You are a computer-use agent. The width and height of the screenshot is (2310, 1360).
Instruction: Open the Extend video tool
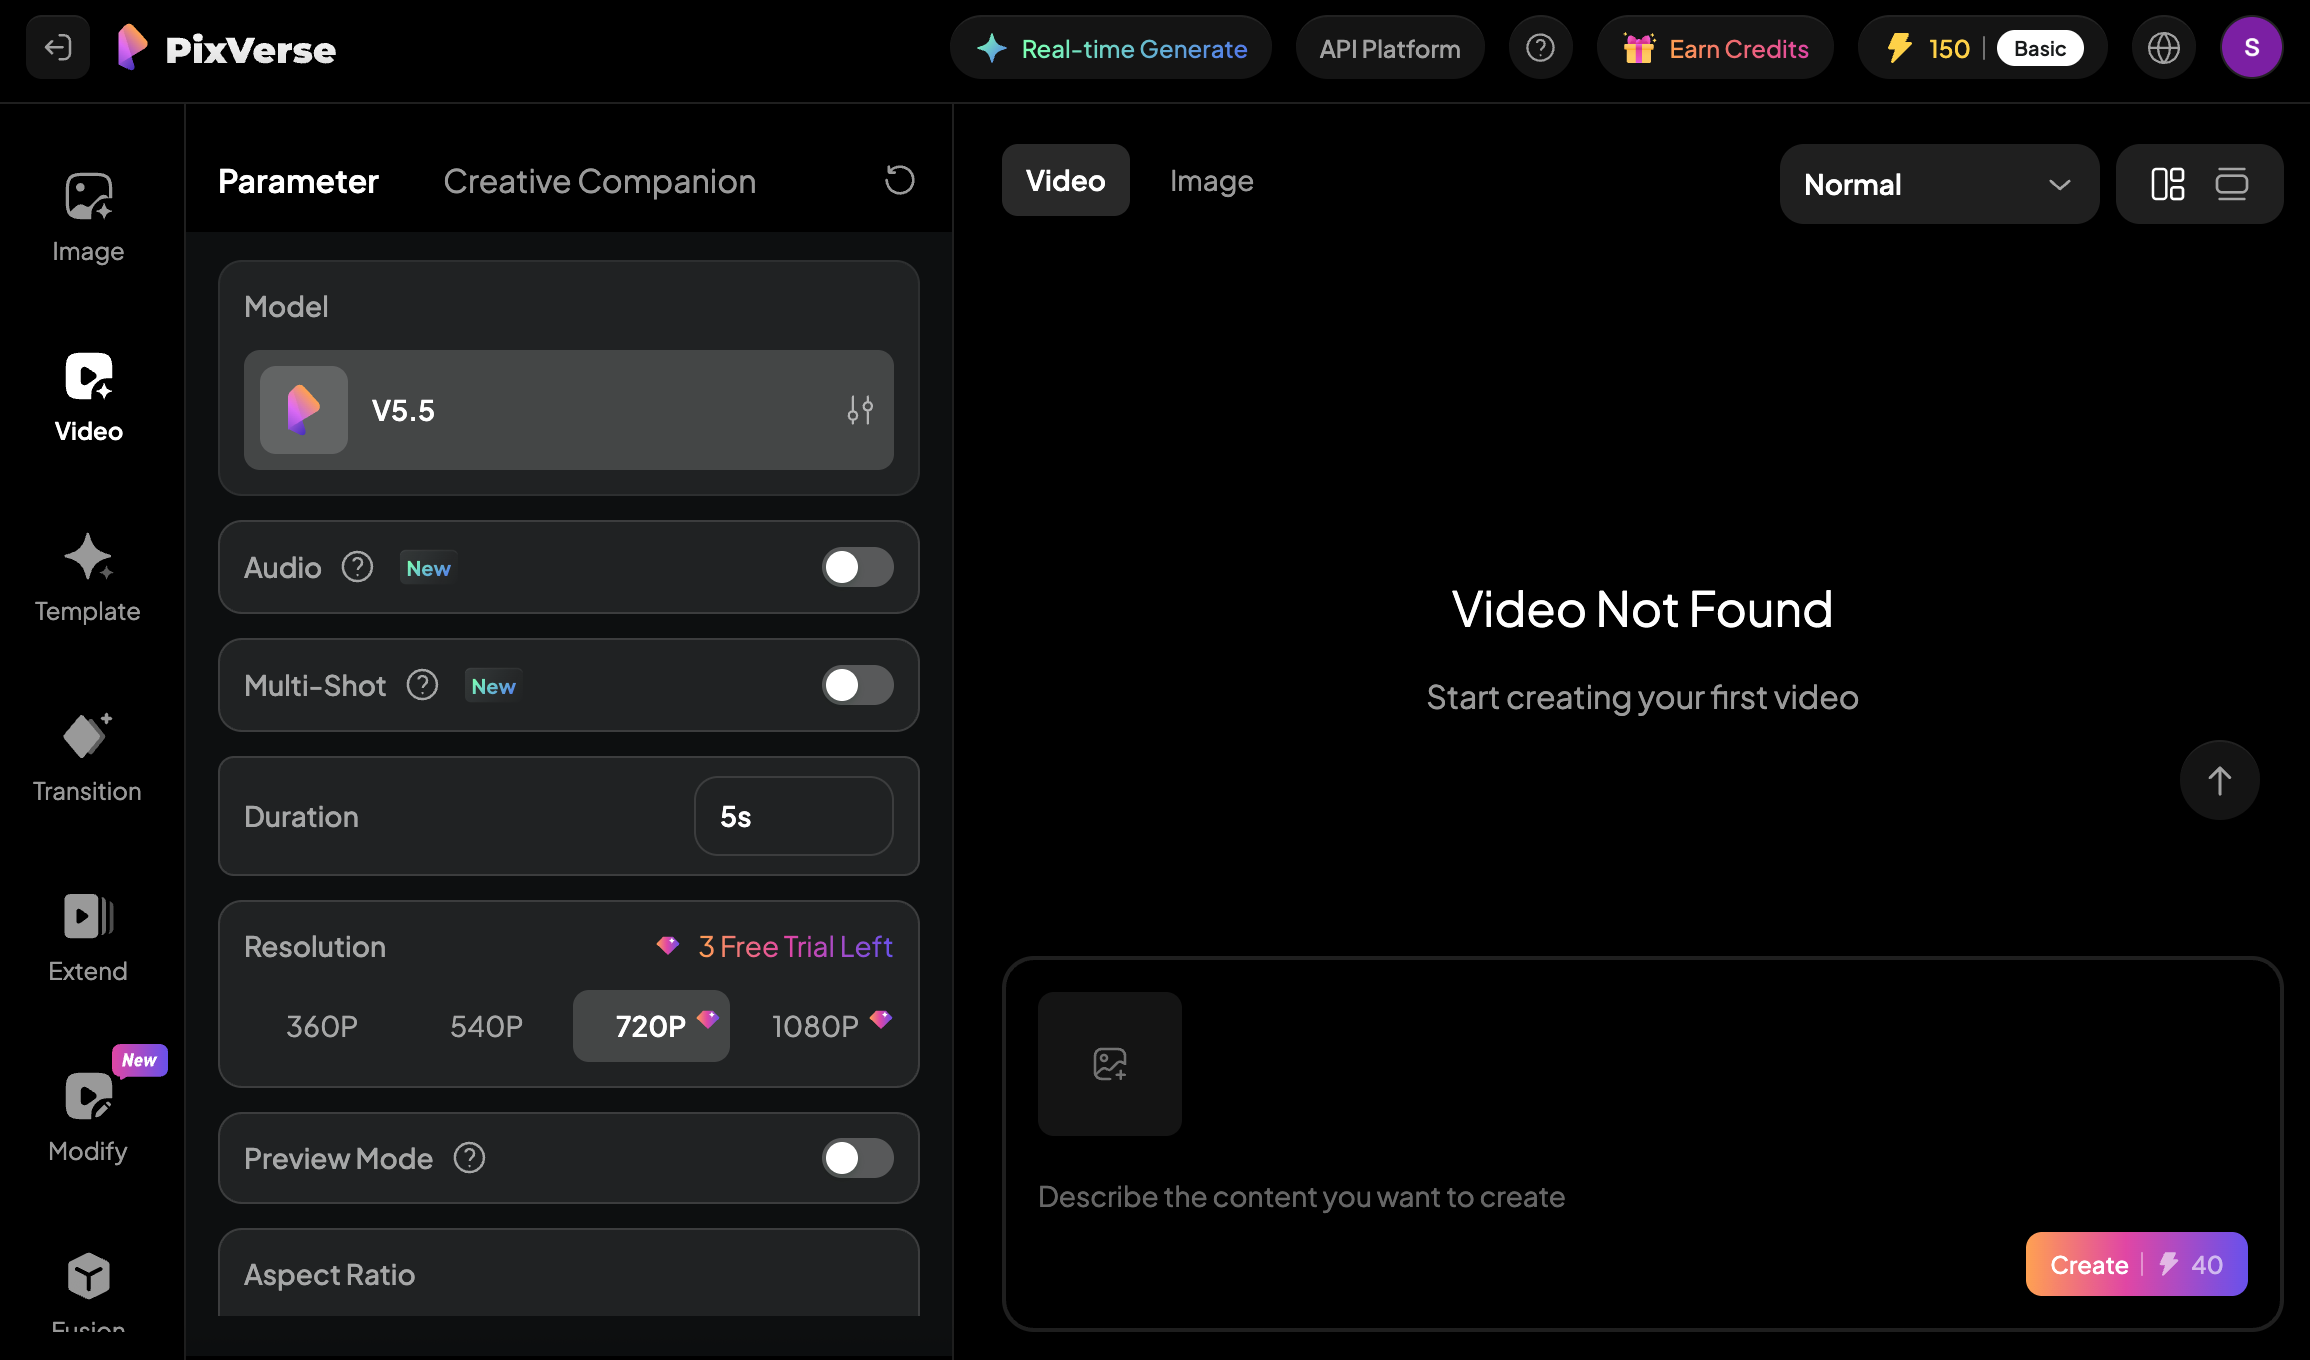[88, 937]
